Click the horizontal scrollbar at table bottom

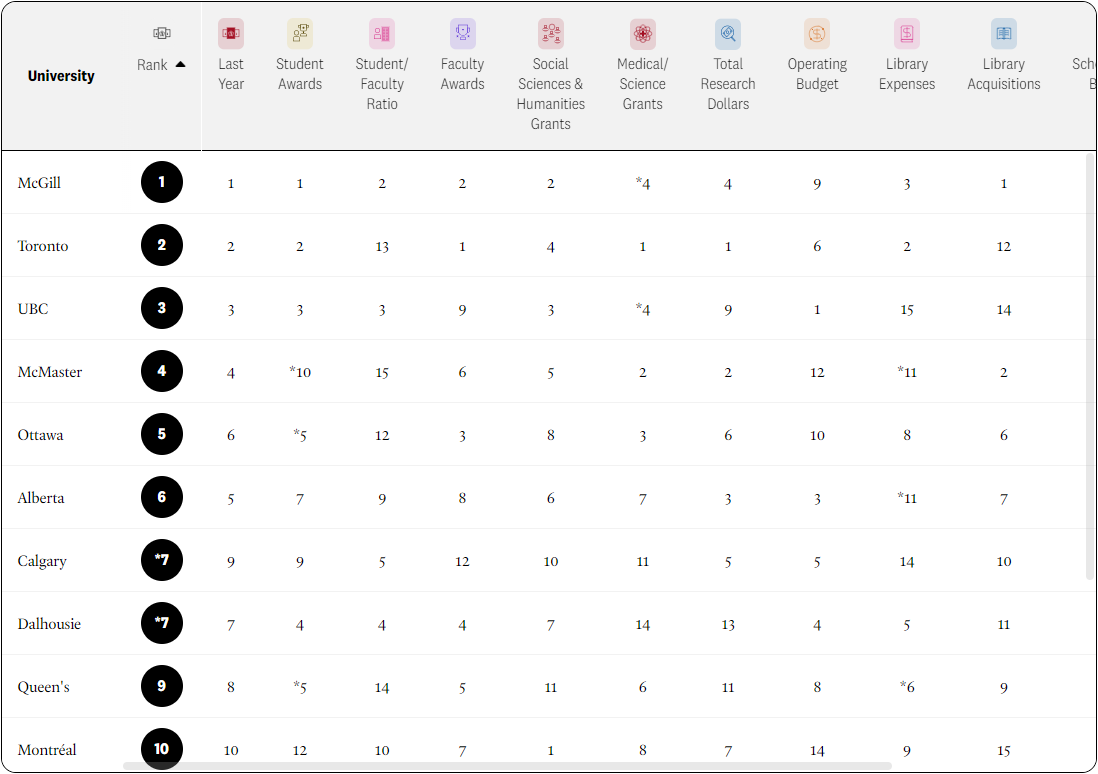pyautogui.click(x=507, y=766)
